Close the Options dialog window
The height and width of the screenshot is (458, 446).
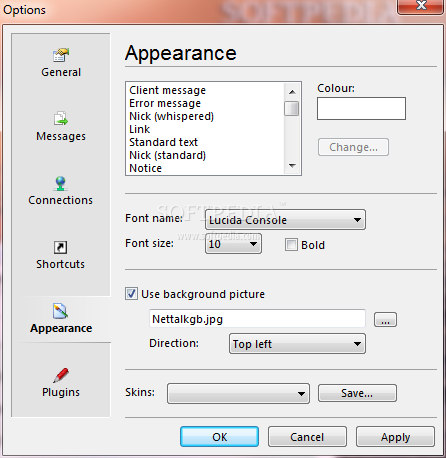(420, 6)
